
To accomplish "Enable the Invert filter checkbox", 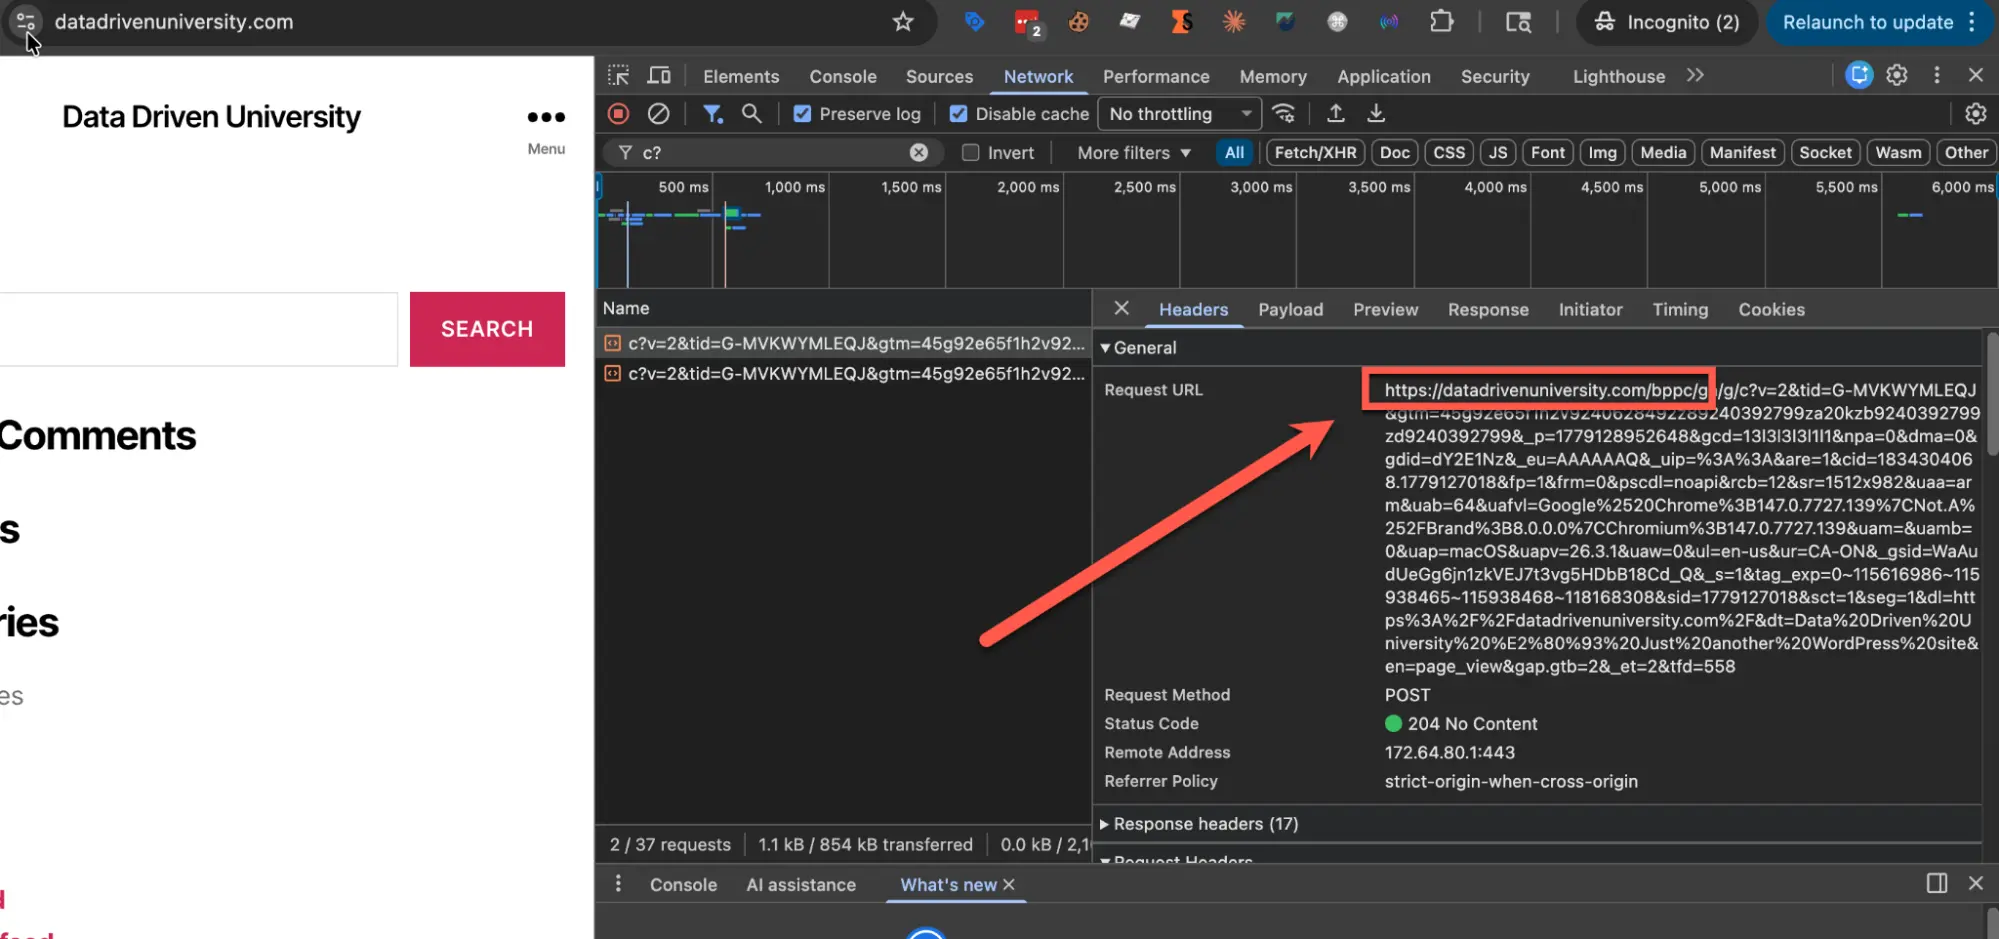I will [970, 152].
